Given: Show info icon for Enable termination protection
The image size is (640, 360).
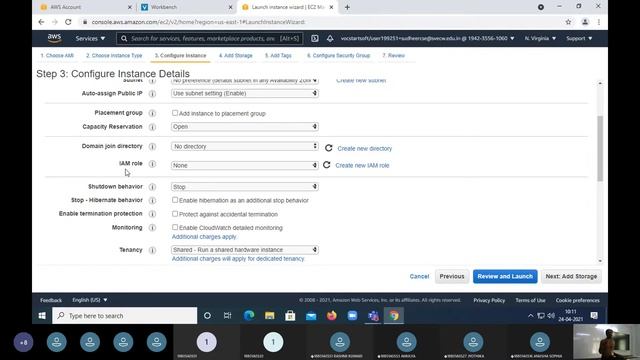Looking at the screenshot, I should pos(152,214).
